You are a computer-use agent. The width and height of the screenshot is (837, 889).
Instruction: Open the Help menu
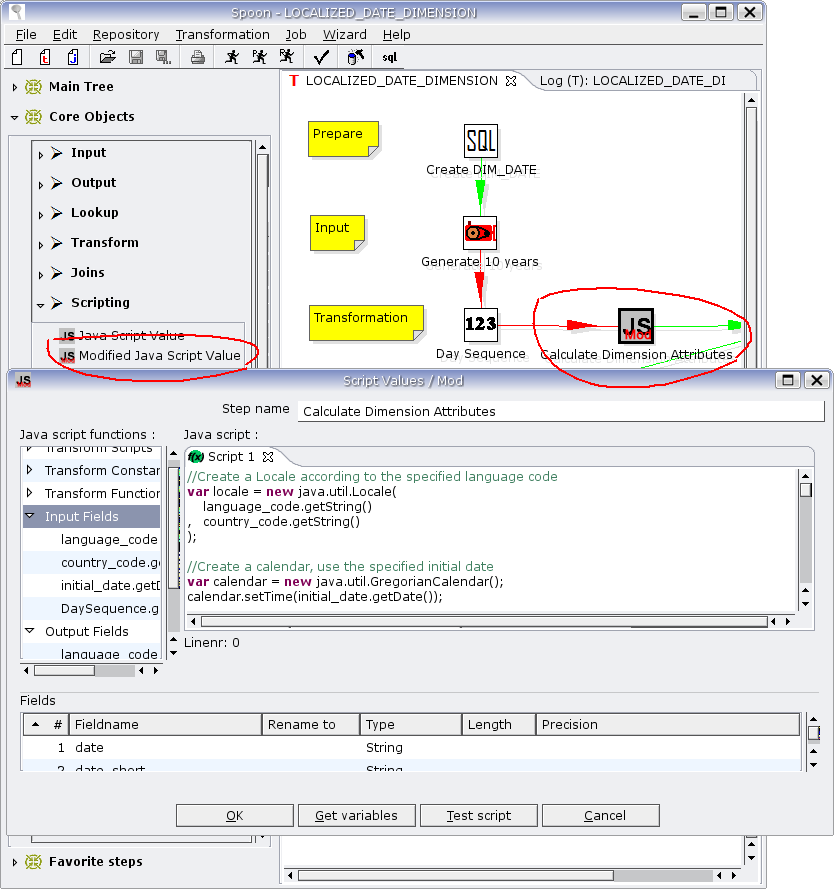click(396, 35)
